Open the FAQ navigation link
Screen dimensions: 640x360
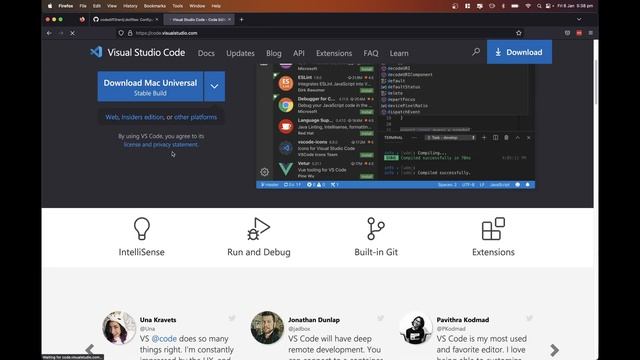pos(371,53)
